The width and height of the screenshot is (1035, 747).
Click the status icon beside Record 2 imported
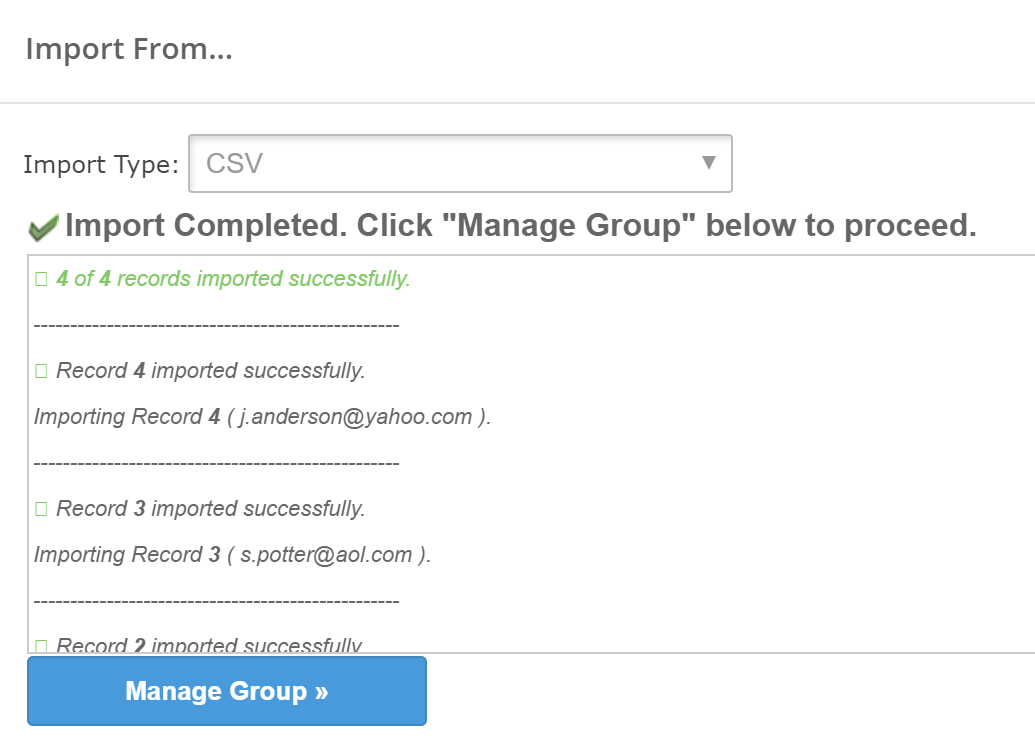(41, 645)
